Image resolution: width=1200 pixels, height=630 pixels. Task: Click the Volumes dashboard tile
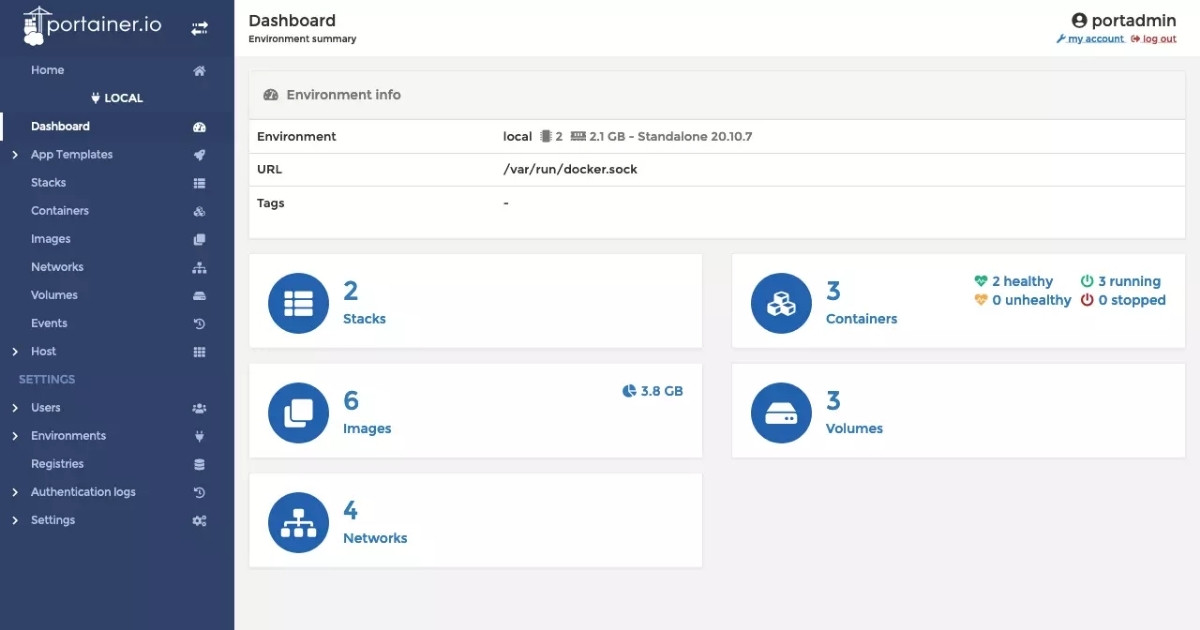pyautogui.click(x=958, y=411)
